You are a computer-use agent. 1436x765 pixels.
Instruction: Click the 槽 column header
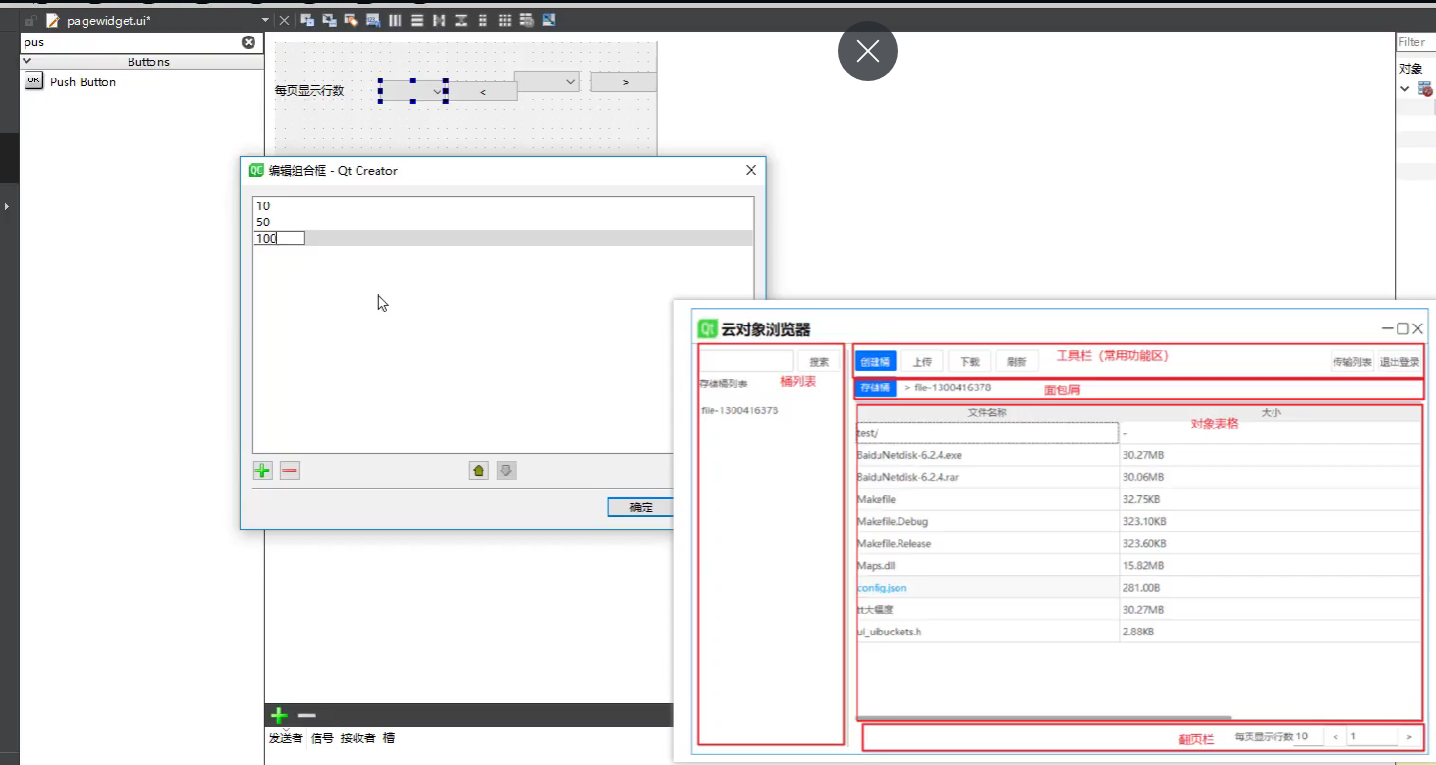389,738
